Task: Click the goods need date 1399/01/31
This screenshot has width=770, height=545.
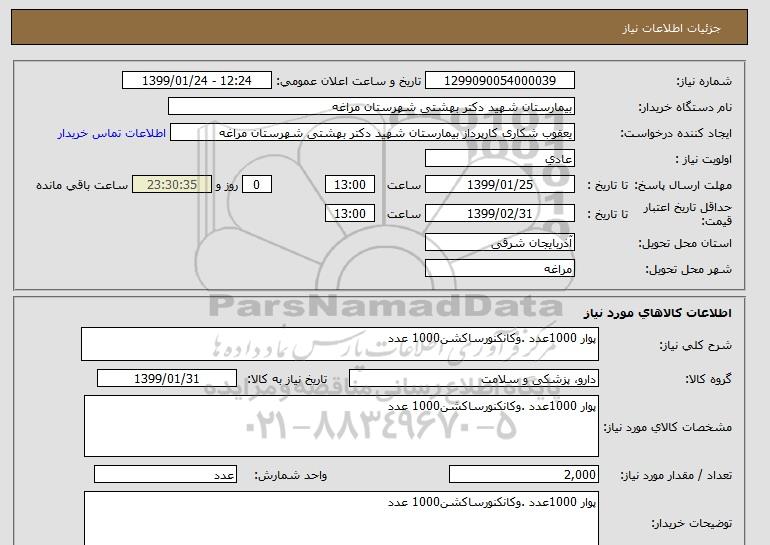Action: click(x=167, y=379)
